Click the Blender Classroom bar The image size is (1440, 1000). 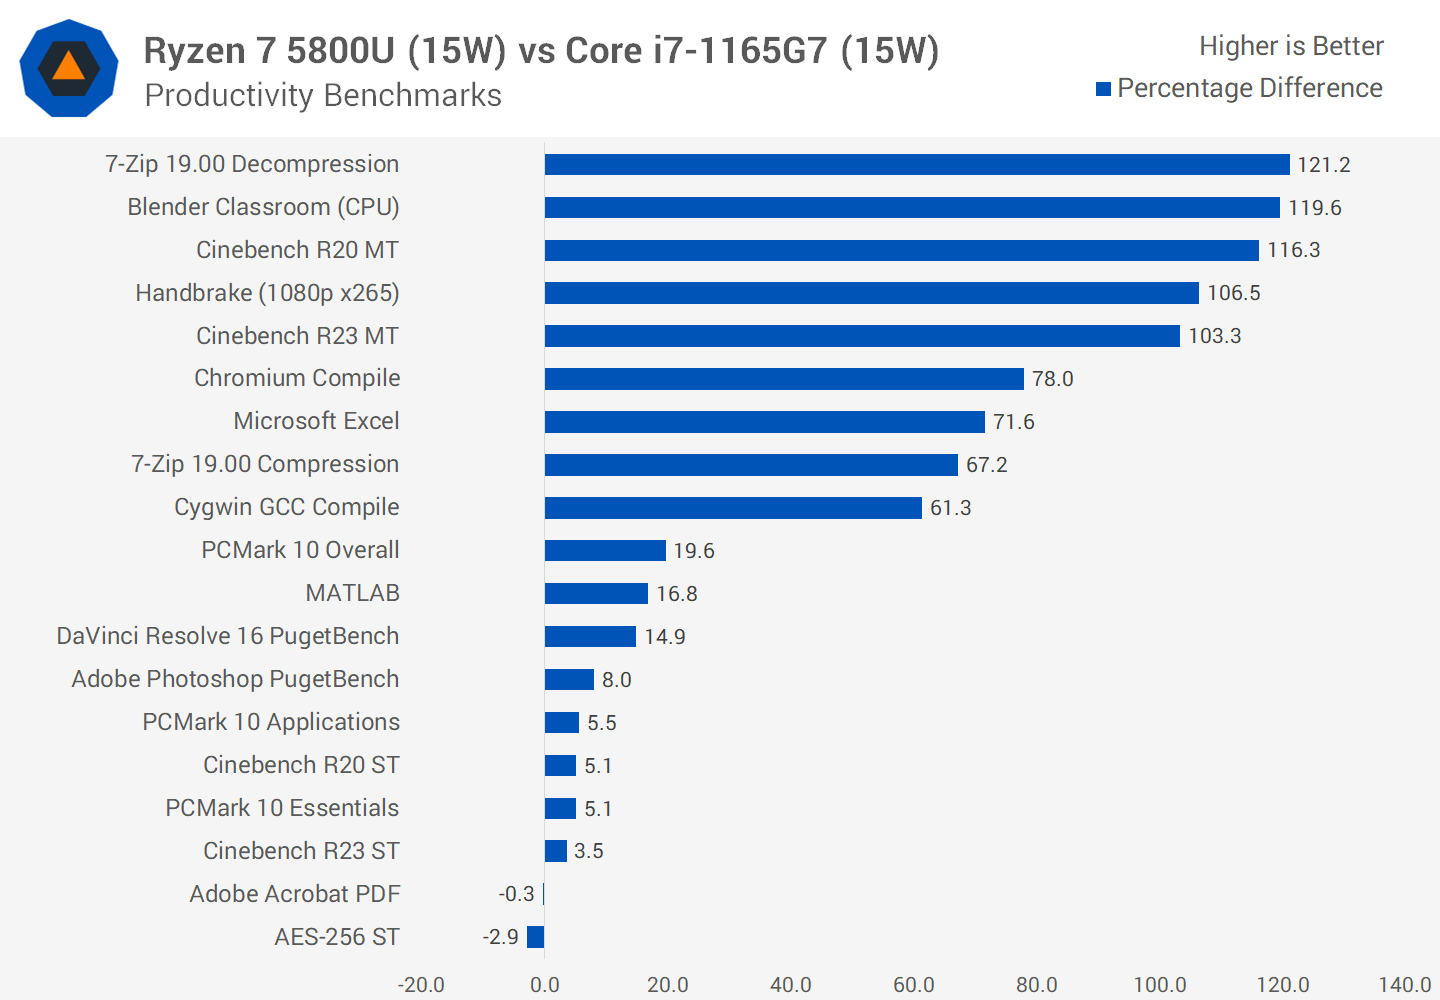click(x=912, y=207)
